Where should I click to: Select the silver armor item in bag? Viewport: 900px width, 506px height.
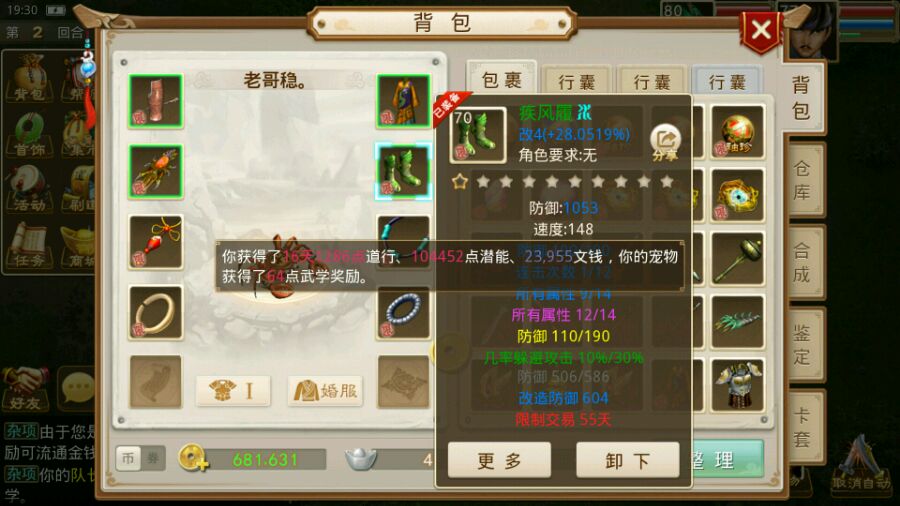[x=738, y=385]
